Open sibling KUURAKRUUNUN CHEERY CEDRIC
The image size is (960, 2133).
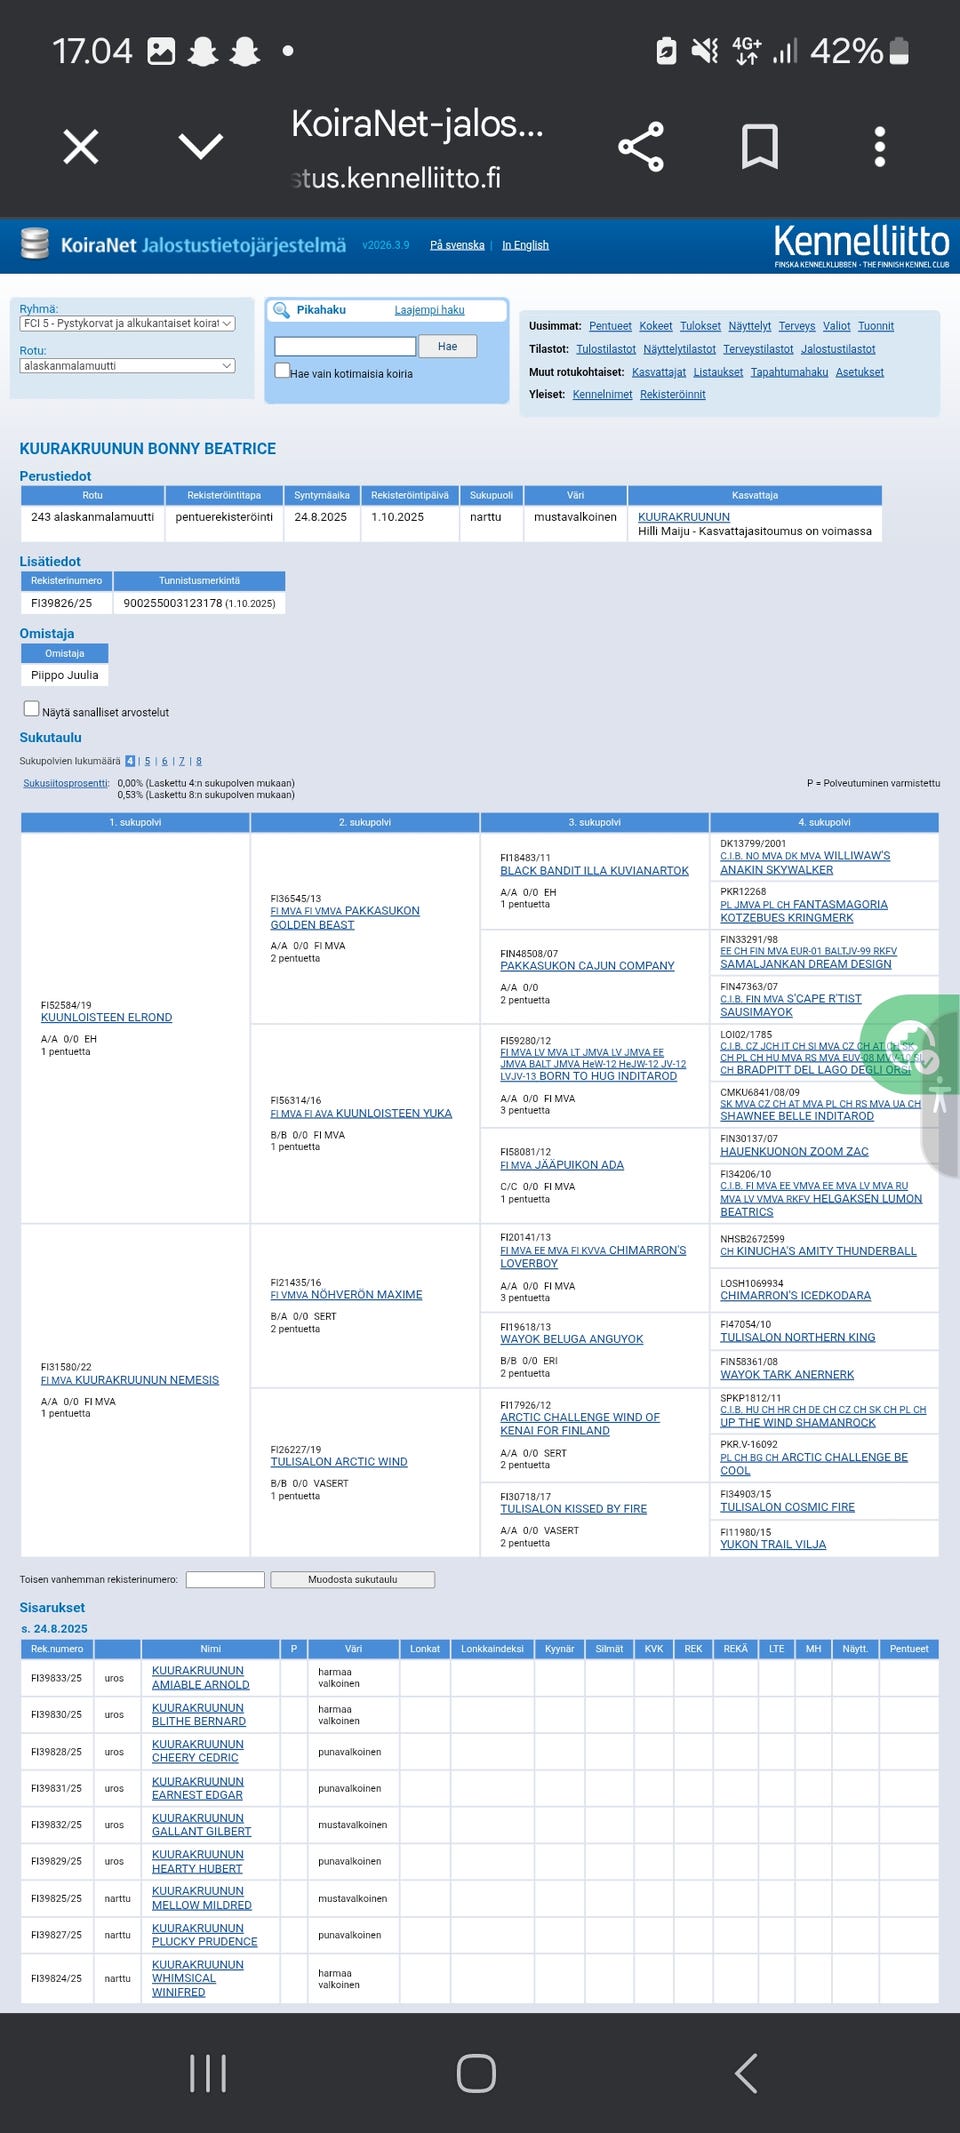[x=198, y=1751]
